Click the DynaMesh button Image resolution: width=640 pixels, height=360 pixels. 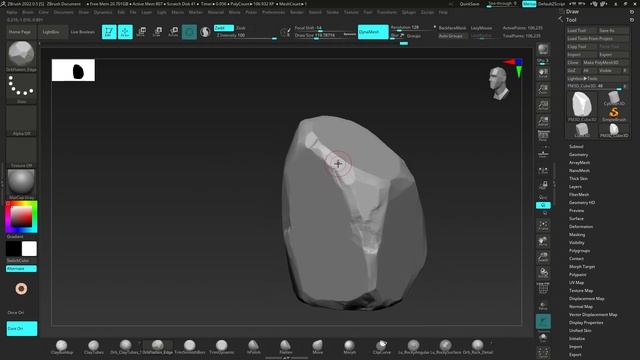(373, 32)
